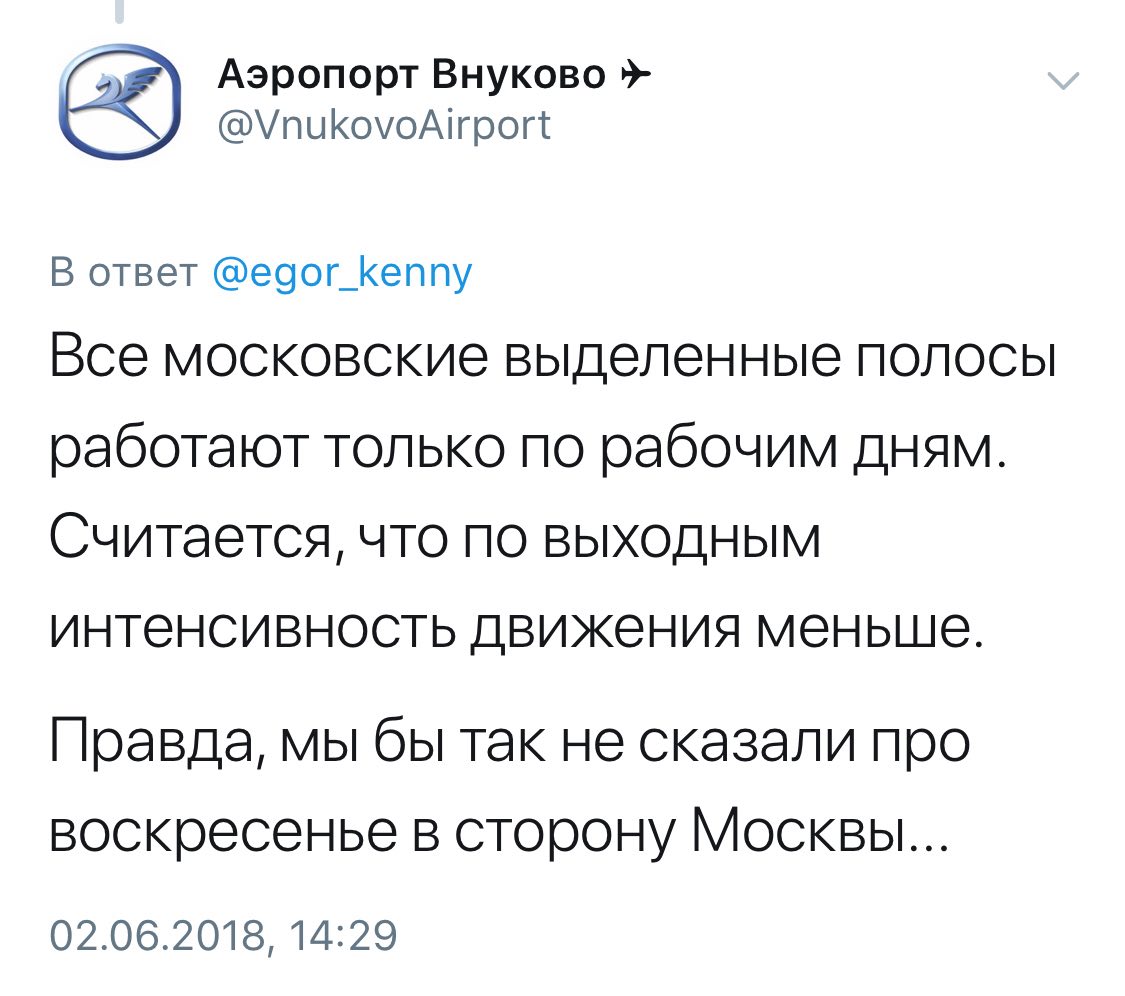Open the Vnukovo Airport profile avatar
Image resolution: width=1125 pixels, height=996 pixels.
click(x=118, y=102)
